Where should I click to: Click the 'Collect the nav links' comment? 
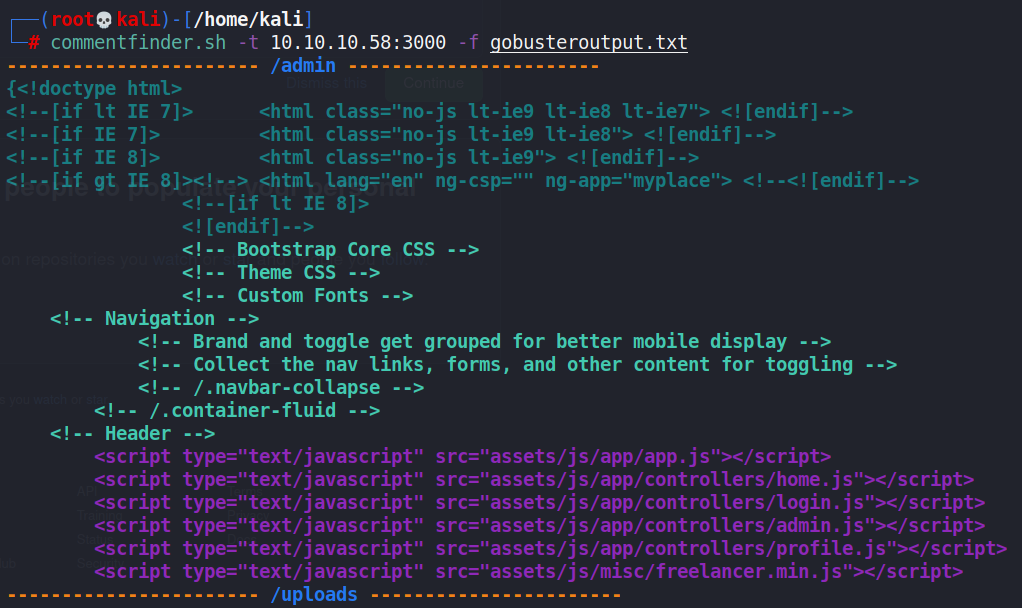(518, 365)
